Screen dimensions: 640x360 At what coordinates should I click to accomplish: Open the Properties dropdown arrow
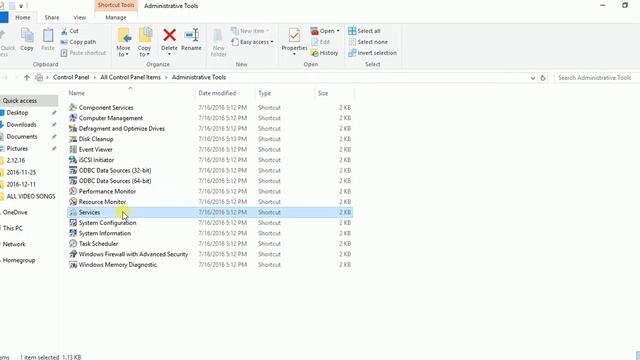[294, 54]
